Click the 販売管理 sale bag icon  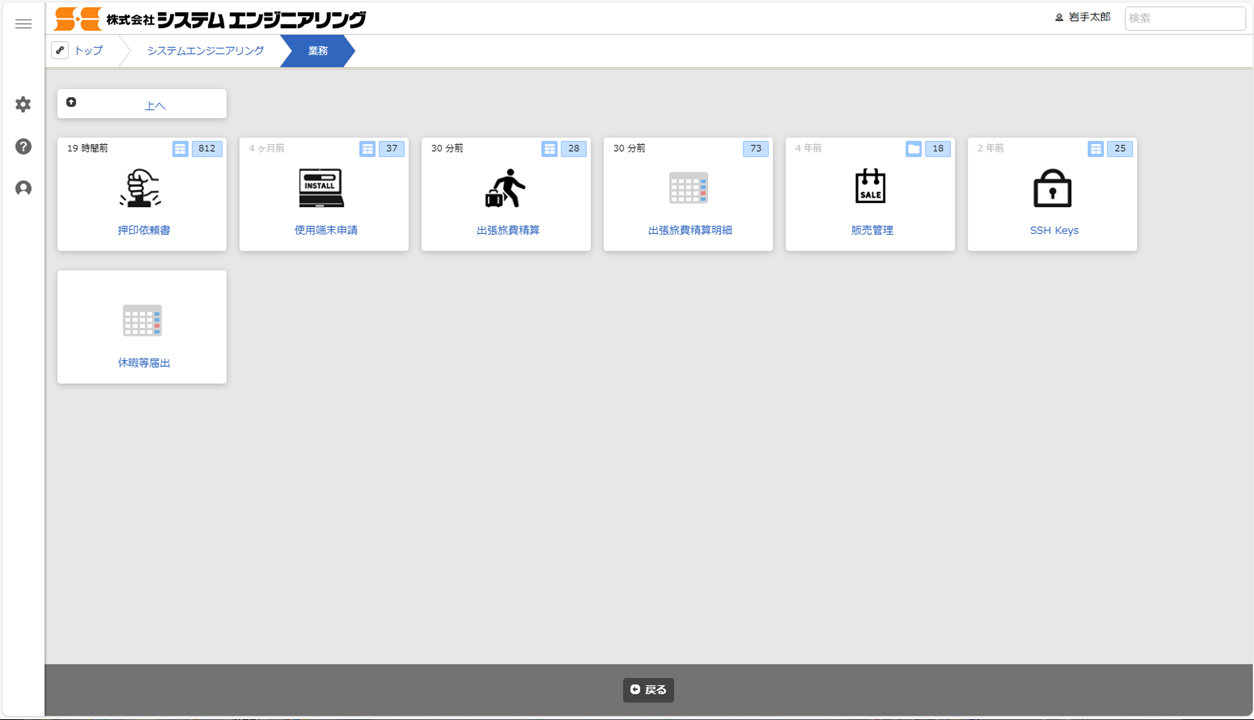tap(870, 188)
